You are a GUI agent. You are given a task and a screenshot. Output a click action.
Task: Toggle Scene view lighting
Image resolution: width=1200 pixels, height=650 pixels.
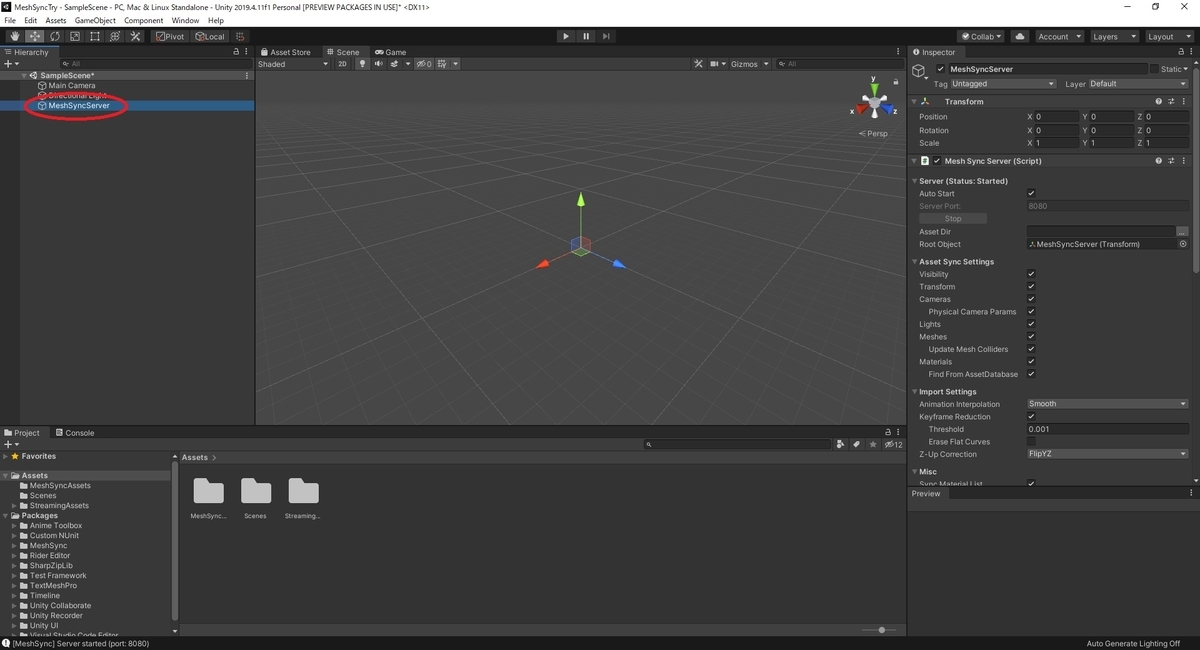pos(360,63)
